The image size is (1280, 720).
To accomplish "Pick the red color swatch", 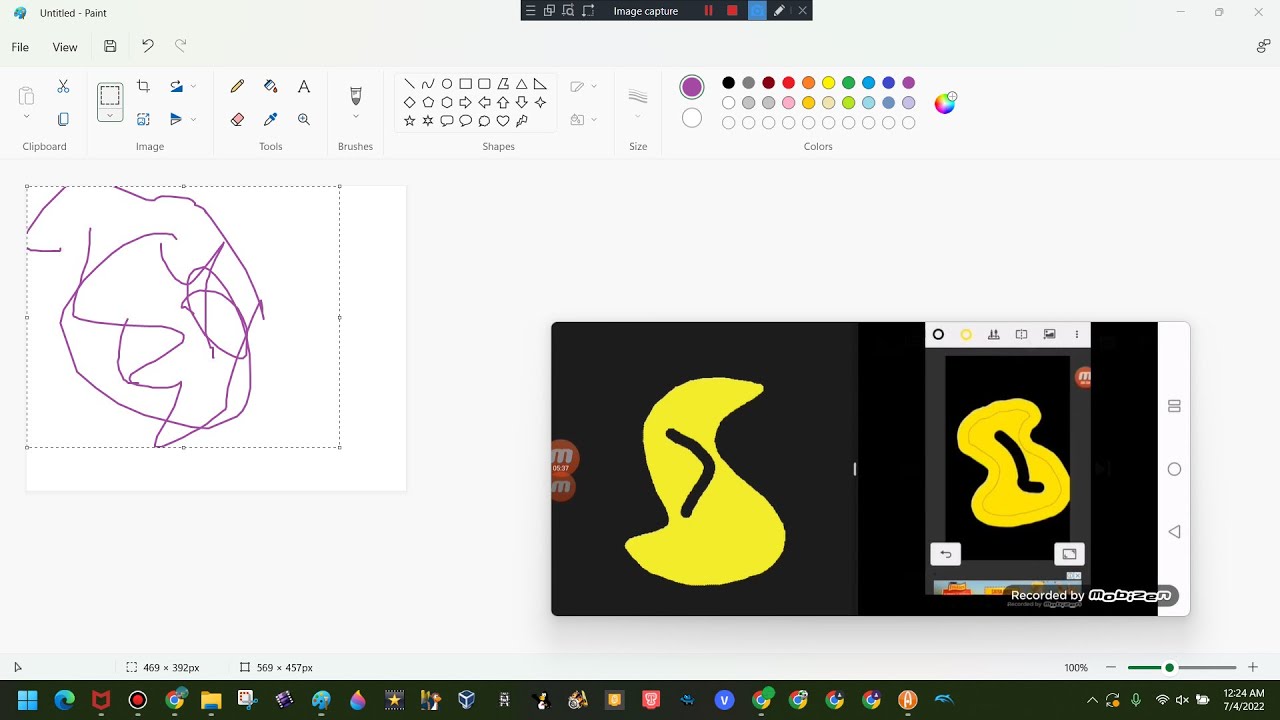I will (x=789, y=83).
